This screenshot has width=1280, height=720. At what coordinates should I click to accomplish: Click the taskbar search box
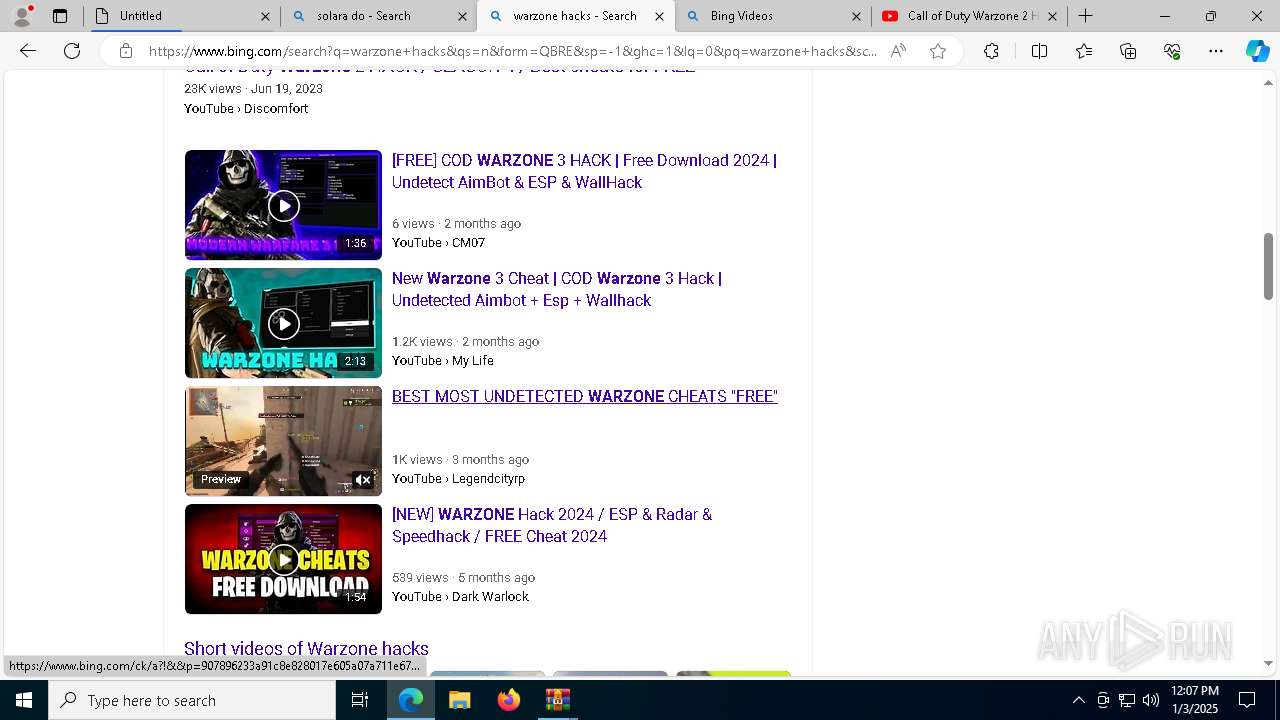click(192, 700)
